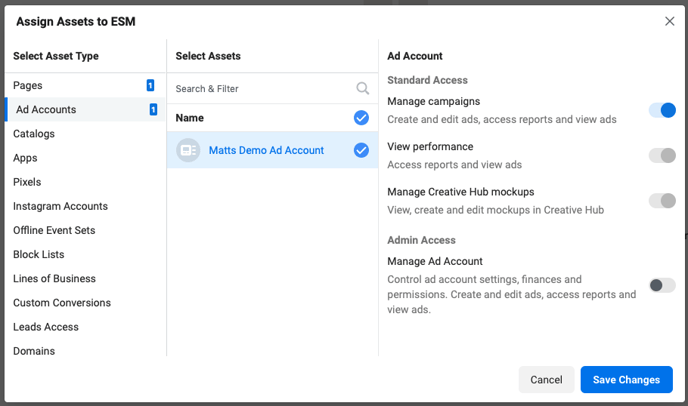Open the Matts Demo Ad Account link
The image size is (688, 406).
click(x=266, y=150)
